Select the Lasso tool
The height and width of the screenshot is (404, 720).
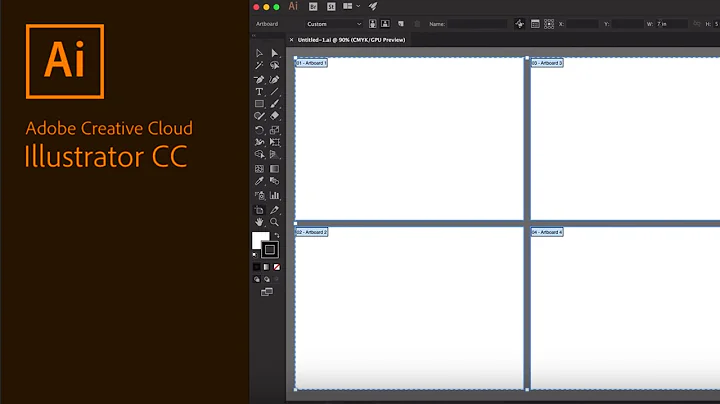click(x=275, y=66)
